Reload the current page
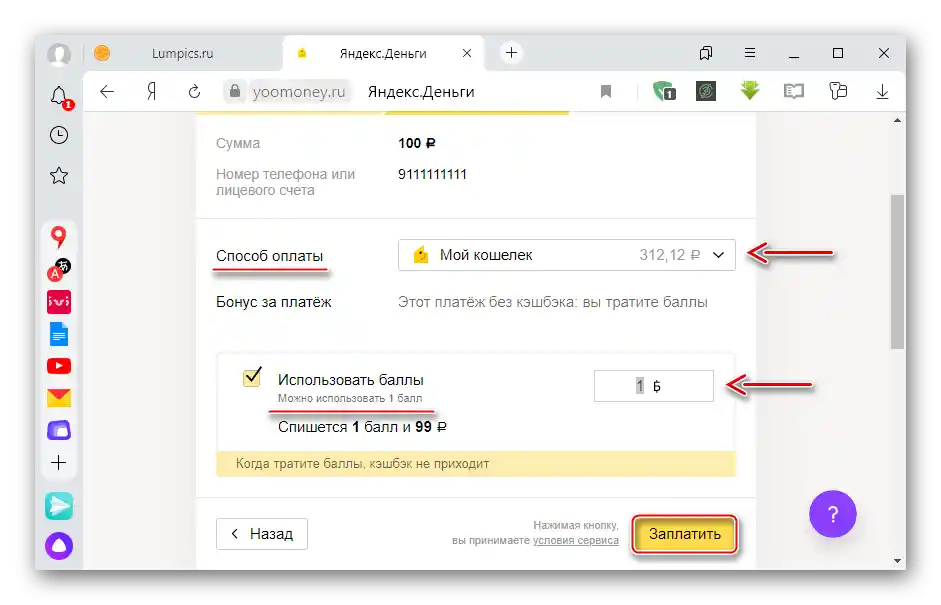Viewport: 941px width, 605px height. pyautogui.click(x=194, y=92)
